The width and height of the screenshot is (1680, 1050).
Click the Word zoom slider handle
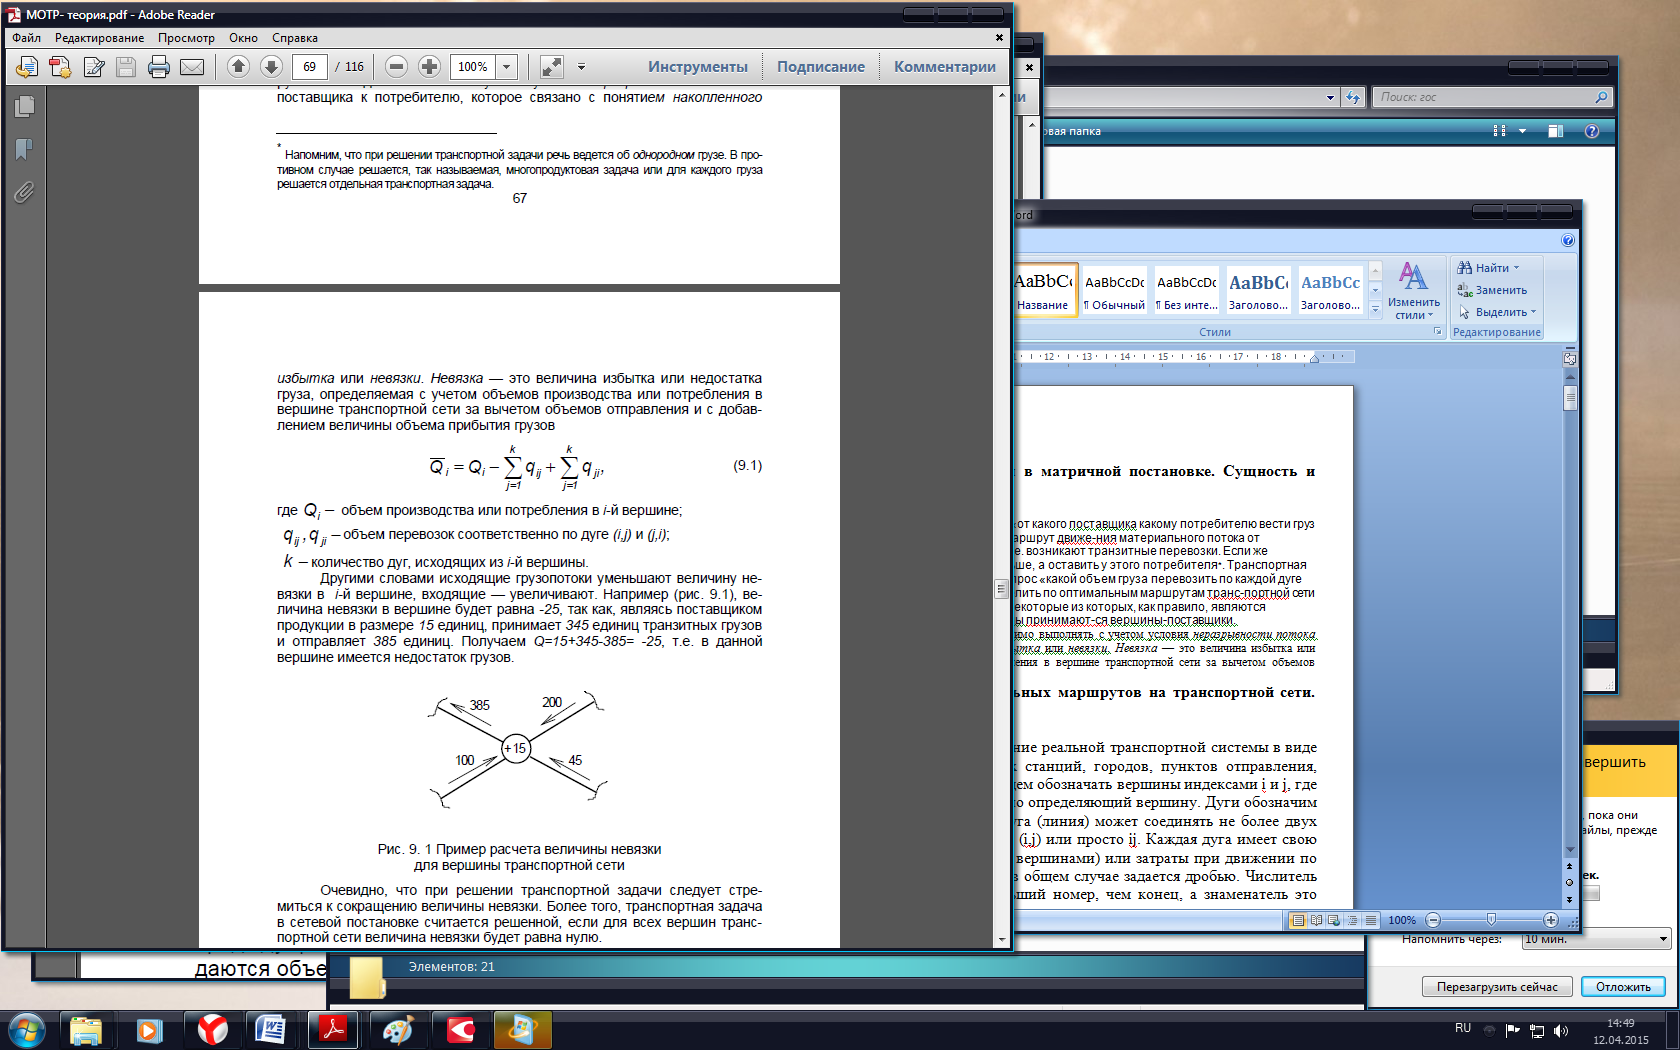coord(1491,919)
